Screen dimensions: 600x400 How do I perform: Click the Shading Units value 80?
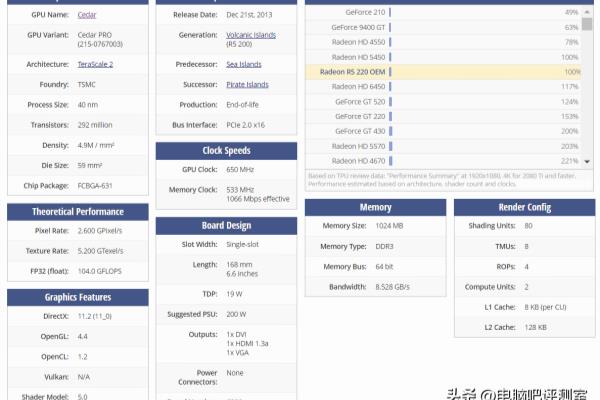pyautogui.click(x=528, y=226)
